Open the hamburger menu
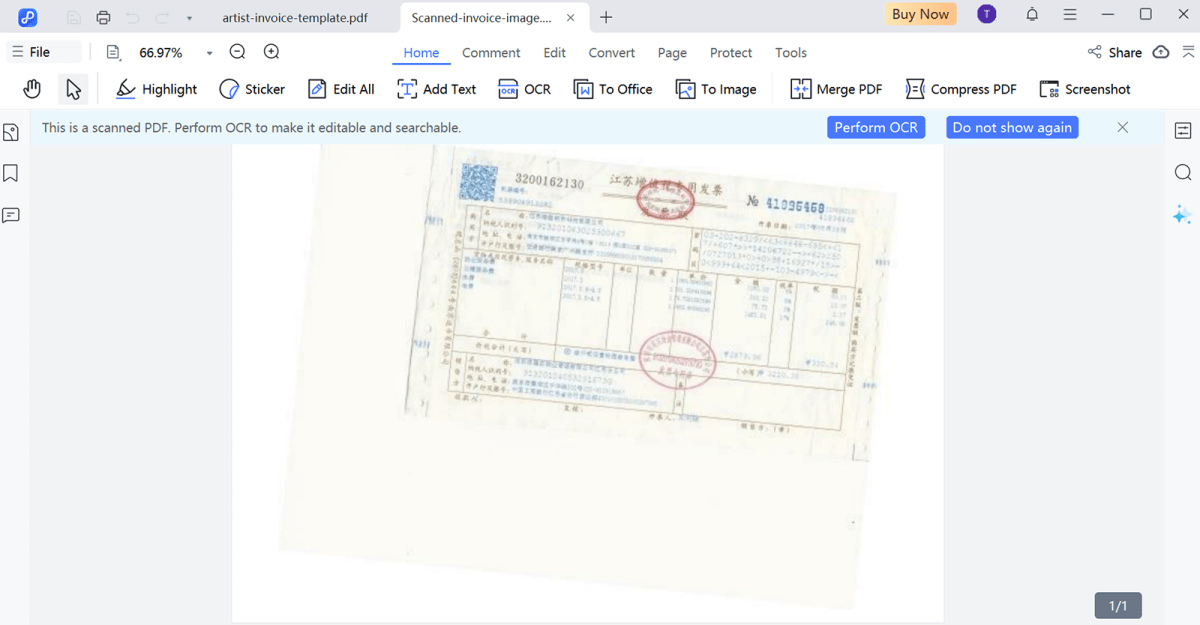1200x625 pixels. click(x=1069, y=14)
